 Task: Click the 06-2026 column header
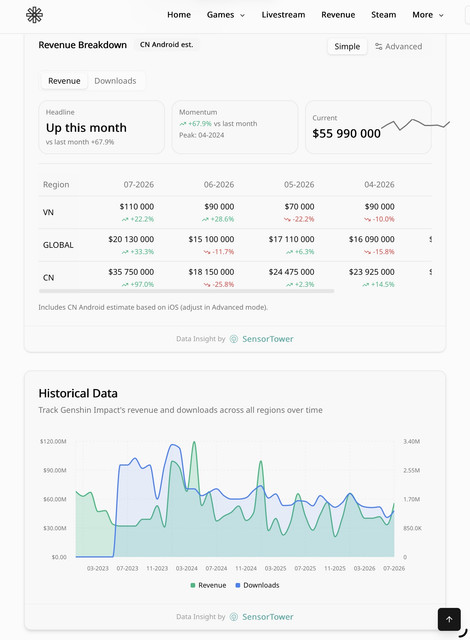point(219,184)
